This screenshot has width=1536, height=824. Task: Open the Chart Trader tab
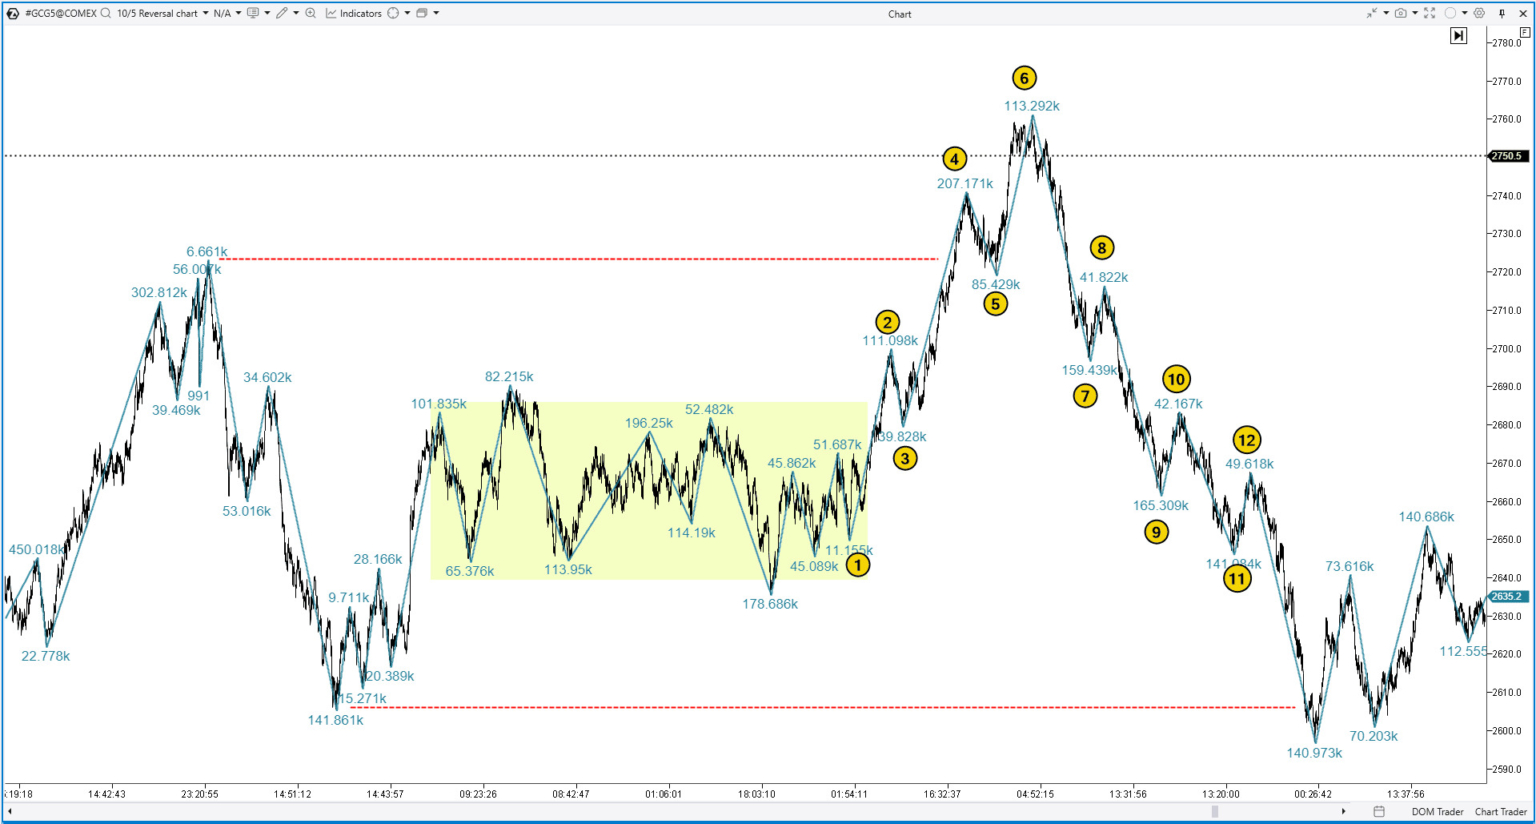pos(1502,811)
